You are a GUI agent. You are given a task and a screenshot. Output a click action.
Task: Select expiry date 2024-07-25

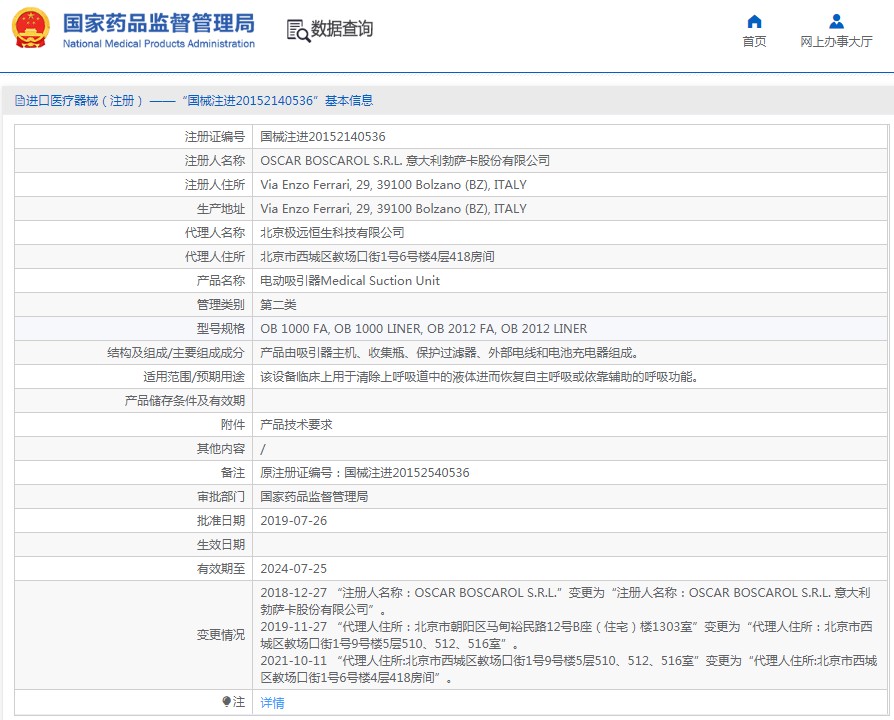pos(294,568)
